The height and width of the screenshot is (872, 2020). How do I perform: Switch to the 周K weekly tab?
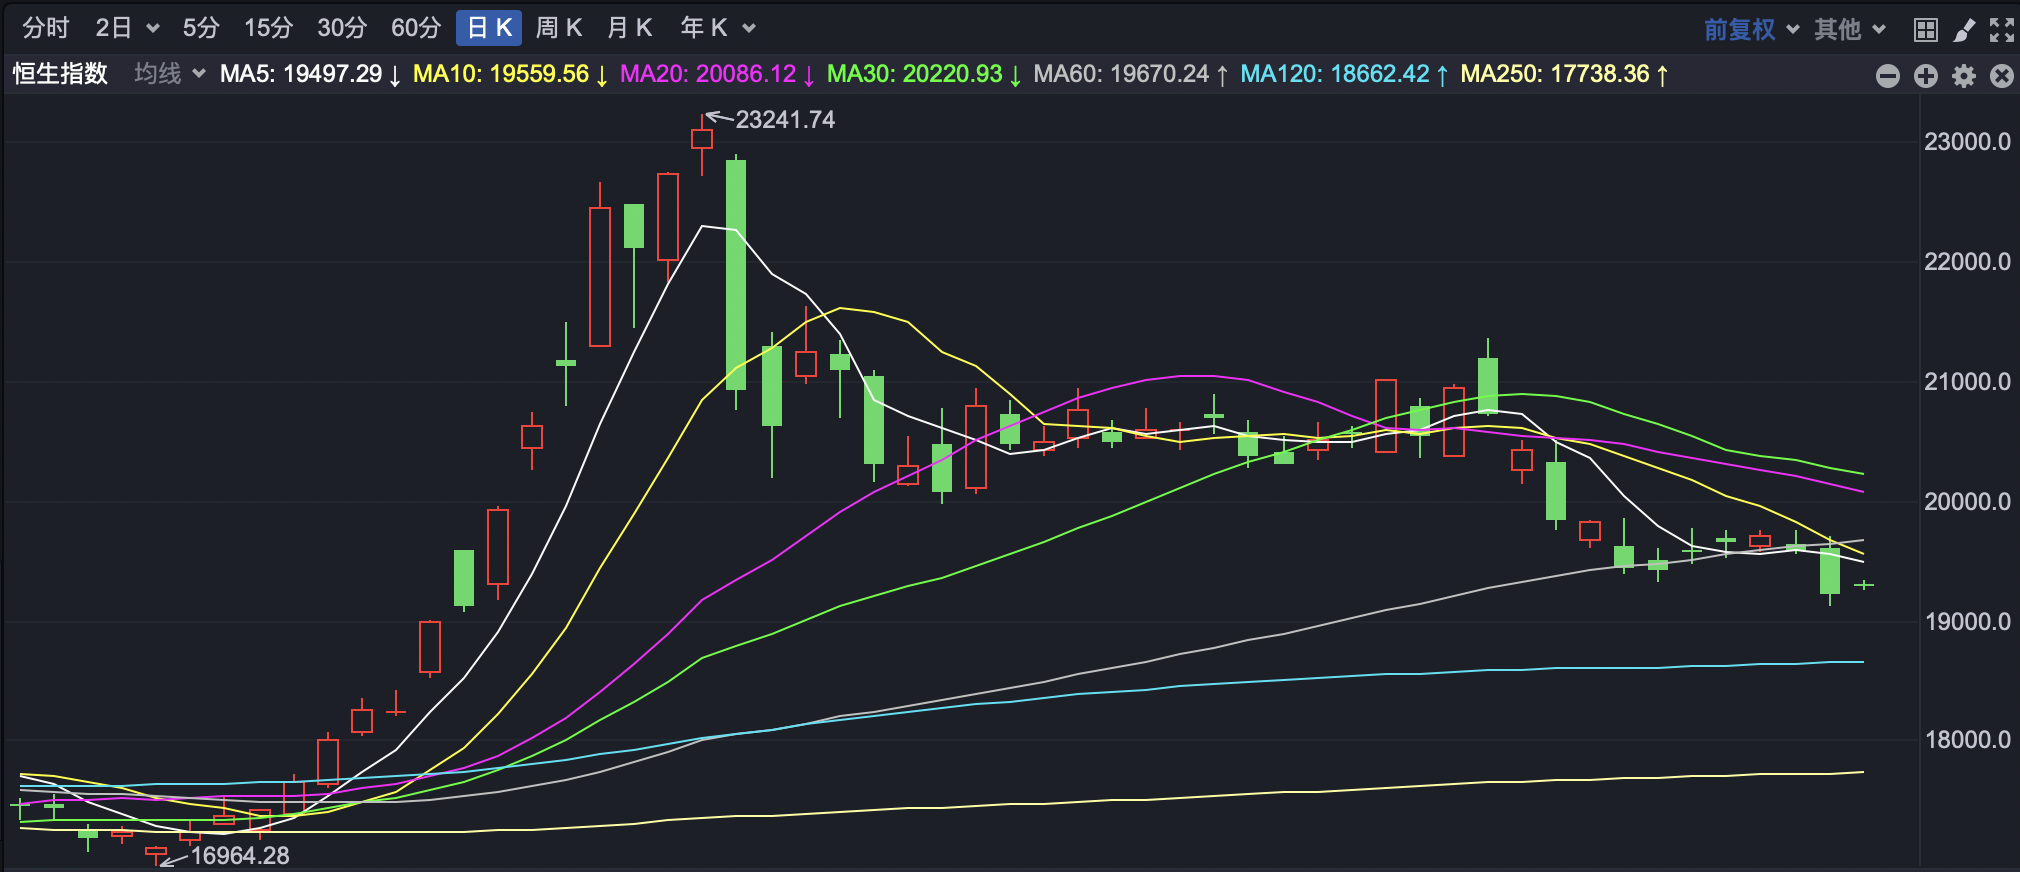click(x=559, y=28)
